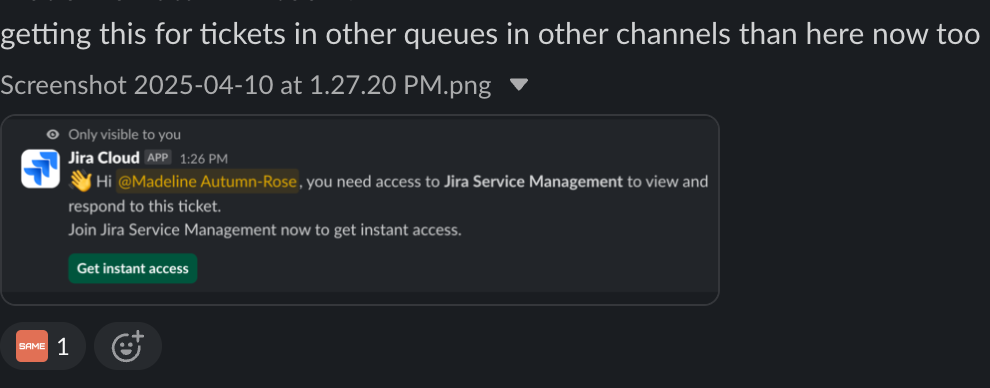Viewport: 990px width, 388px height.
Task: Click the reaction count number 1
Action: [x=63, y=346]
